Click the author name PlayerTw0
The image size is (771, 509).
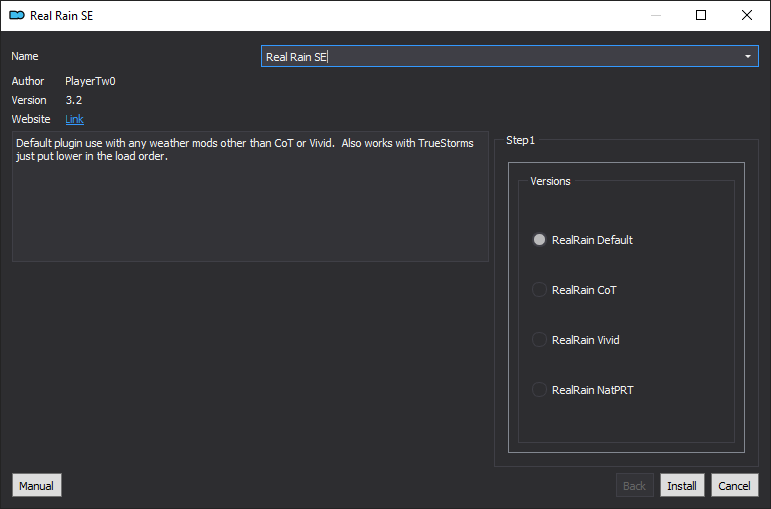click(90, 81)
